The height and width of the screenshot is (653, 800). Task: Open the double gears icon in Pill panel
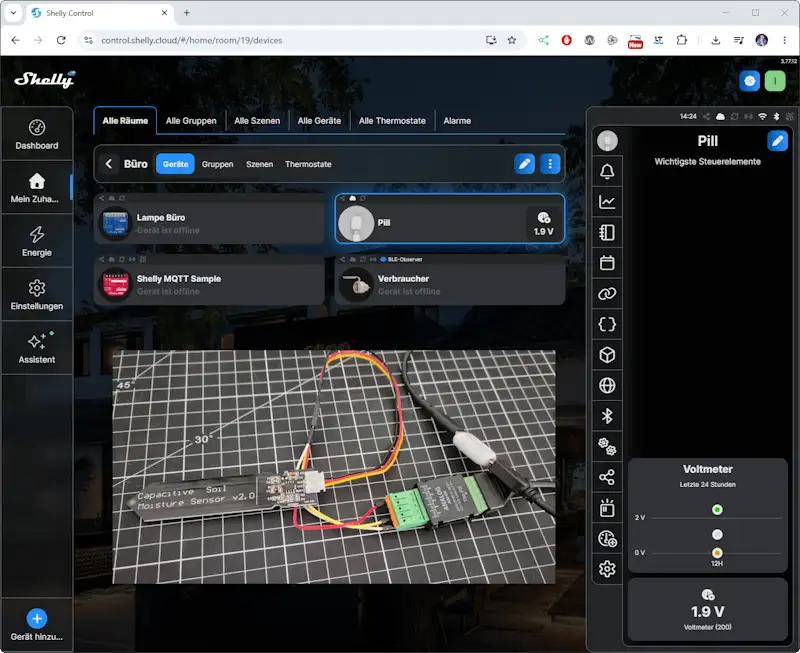coord(607,447)
